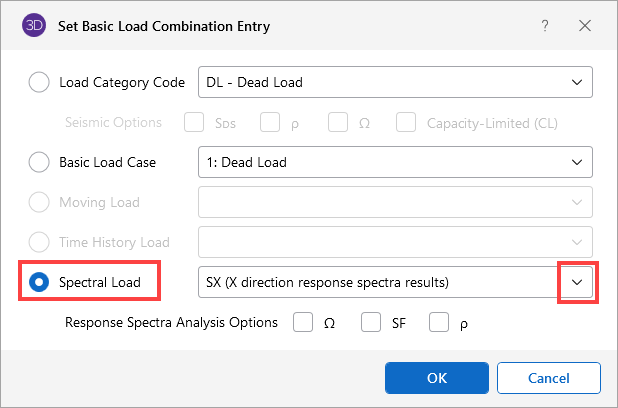Image resolution: width=618 pixels, height=408 pixels.
Task: Click the help question mark icon
Action: (x=545, y=26)
